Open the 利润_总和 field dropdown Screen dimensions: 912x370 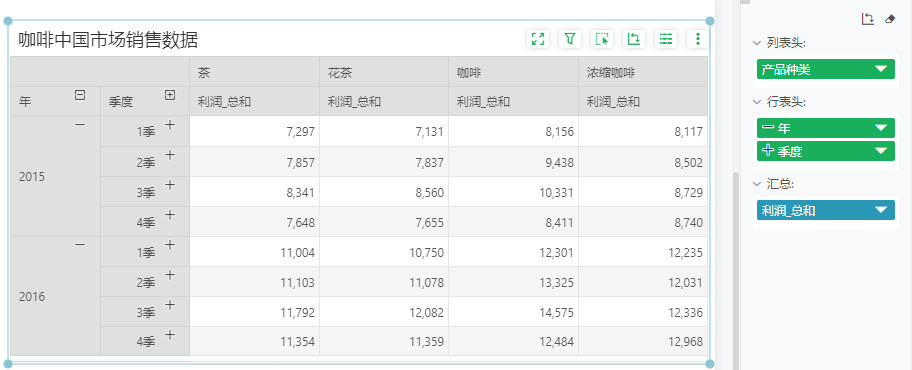(881, 210)
